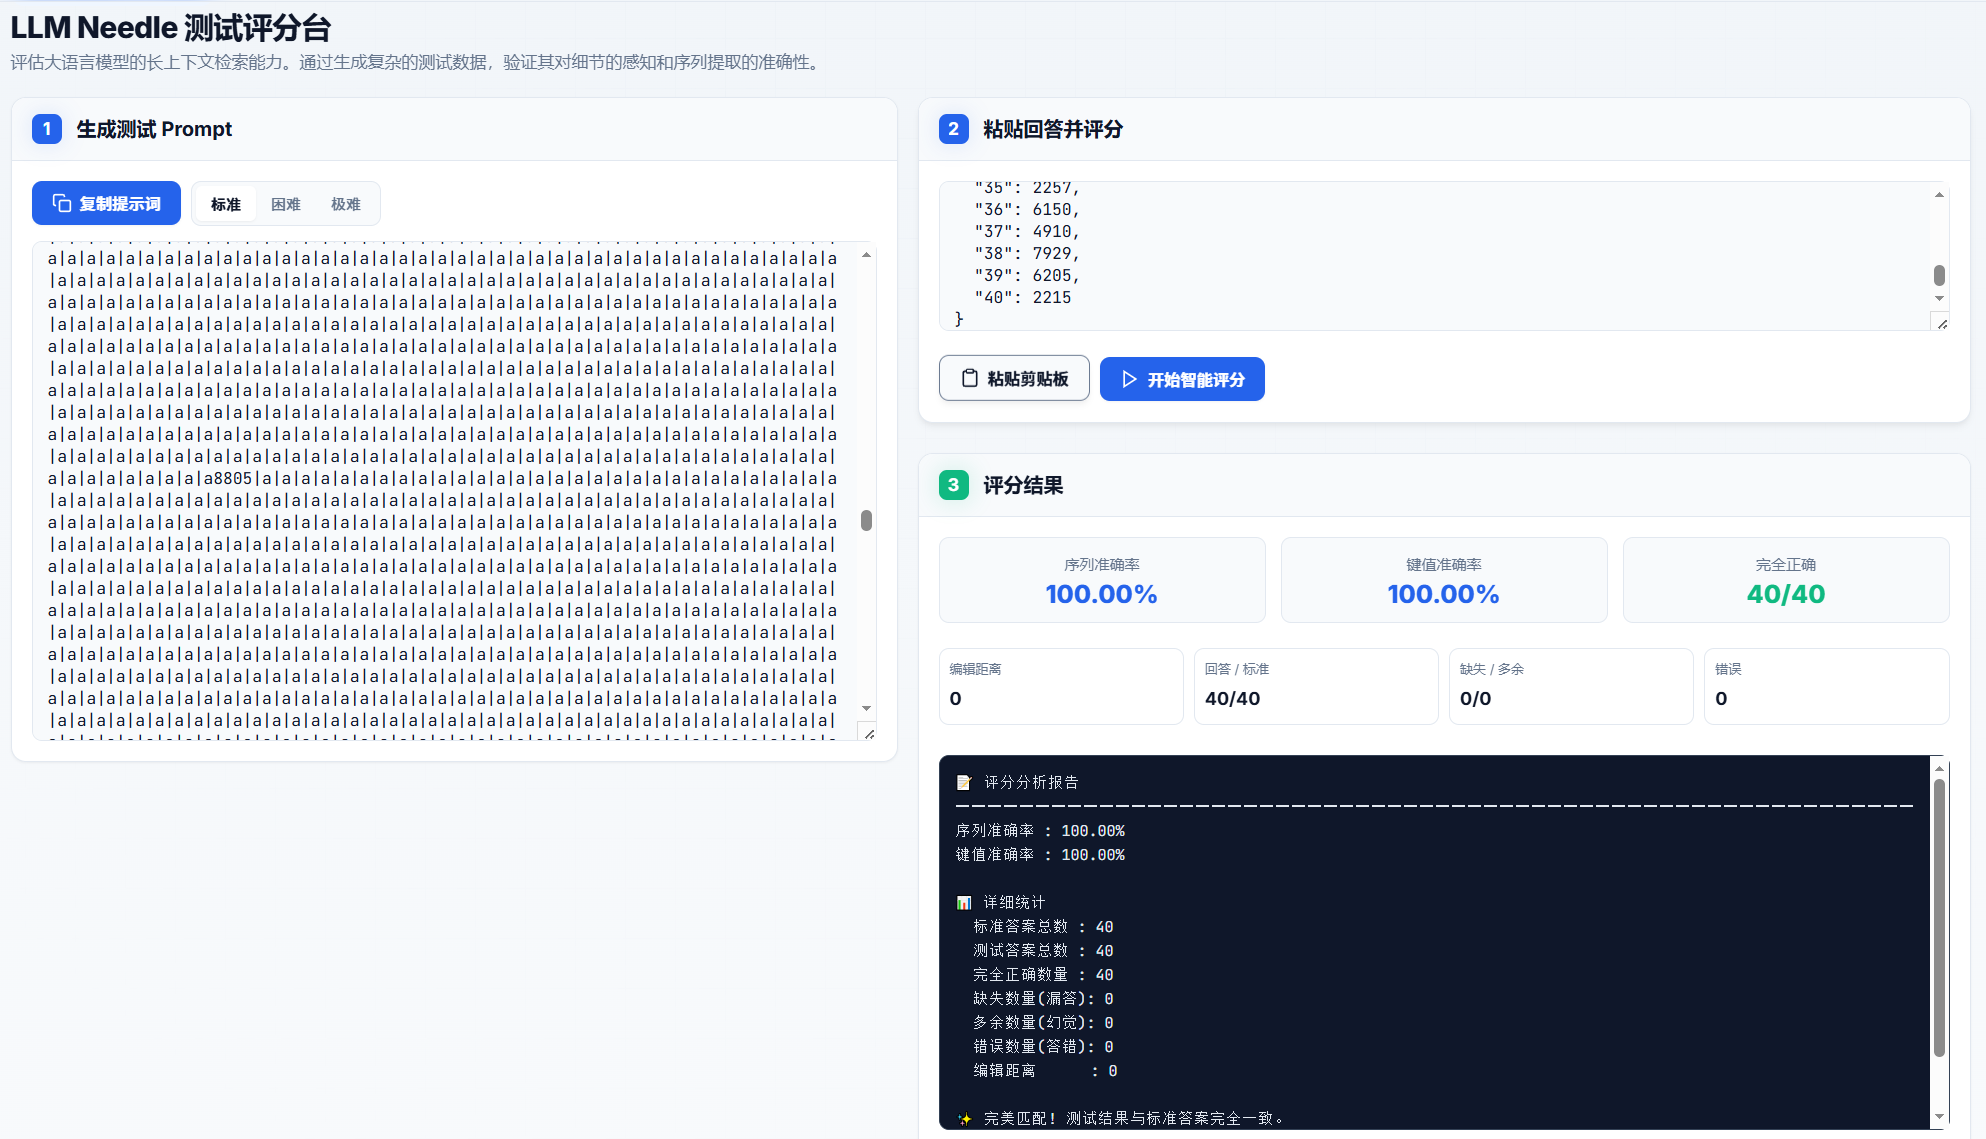Click prompt textarea scroll down arrow
The image size is (1986, 1139).
coord(867,708)
